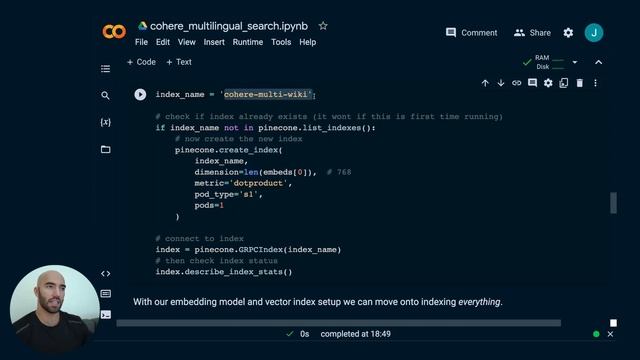Viewport: 640px width, 360px height.
Task: Open Colab settings gear in header
Action: [x=568, y=33]
